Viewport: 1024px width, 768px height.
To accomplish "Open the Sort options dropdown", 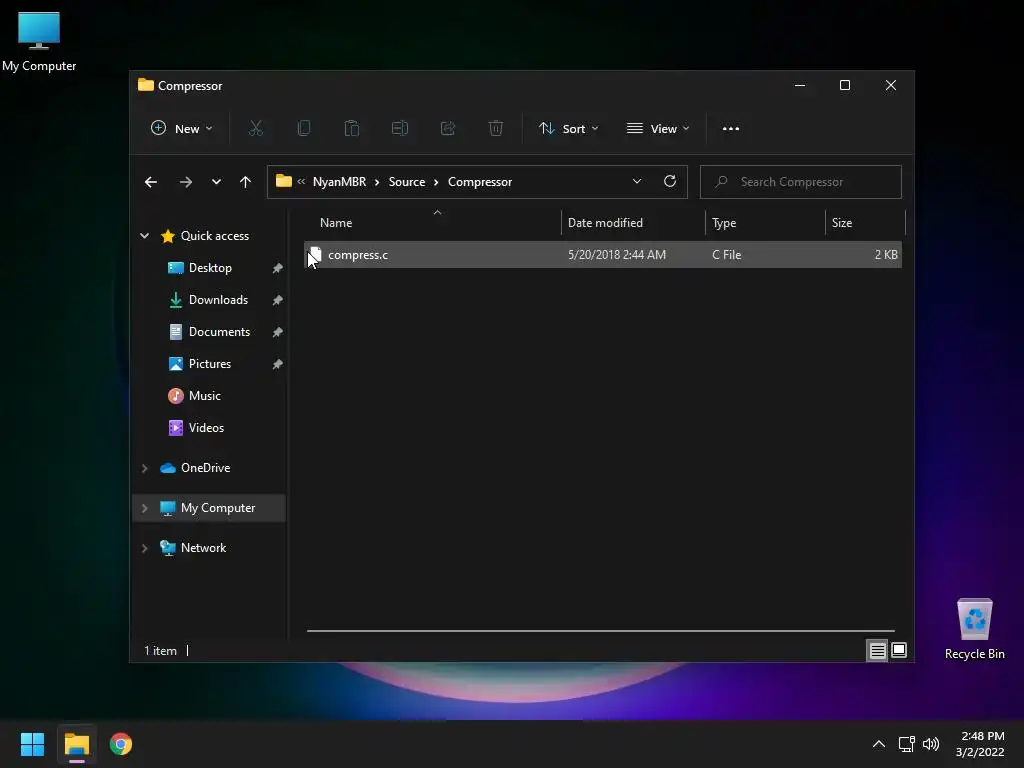I will click(x=568, y=129).
